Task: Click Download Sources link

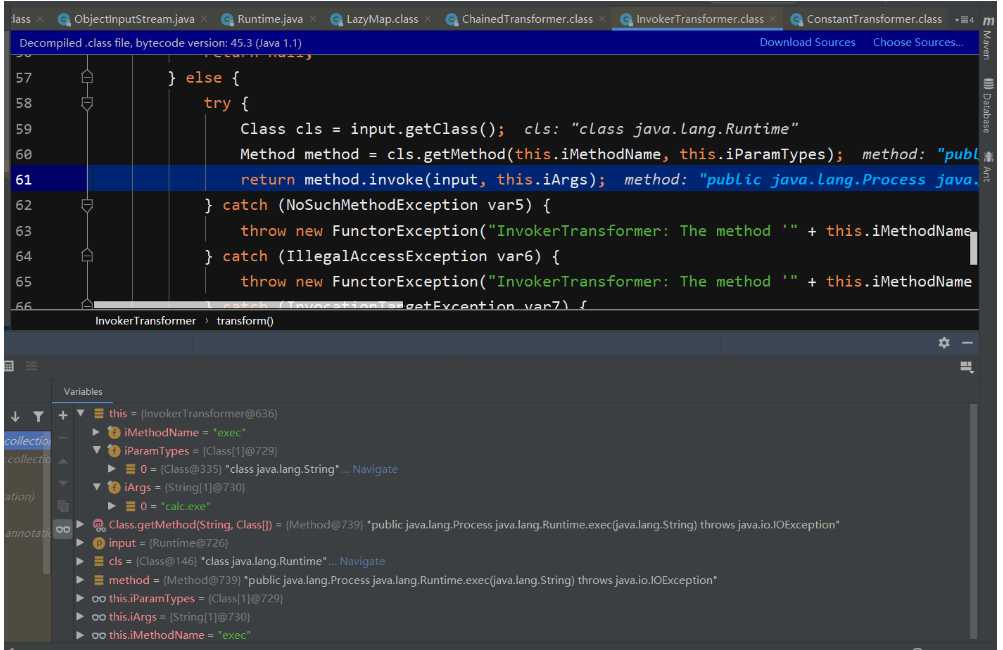Action: tap(807, 42)
